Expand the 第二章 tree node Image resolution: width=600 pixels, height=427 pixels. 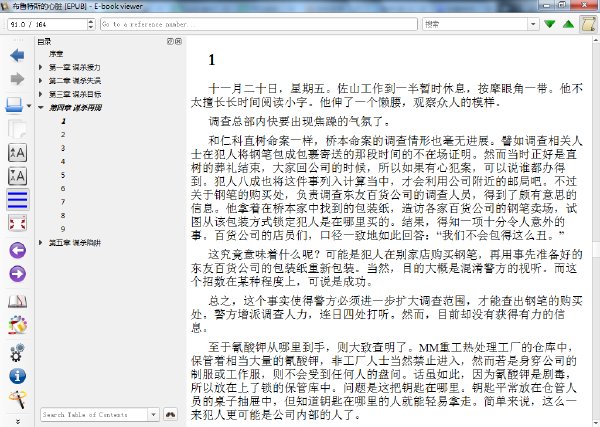(x=41, y=81)
